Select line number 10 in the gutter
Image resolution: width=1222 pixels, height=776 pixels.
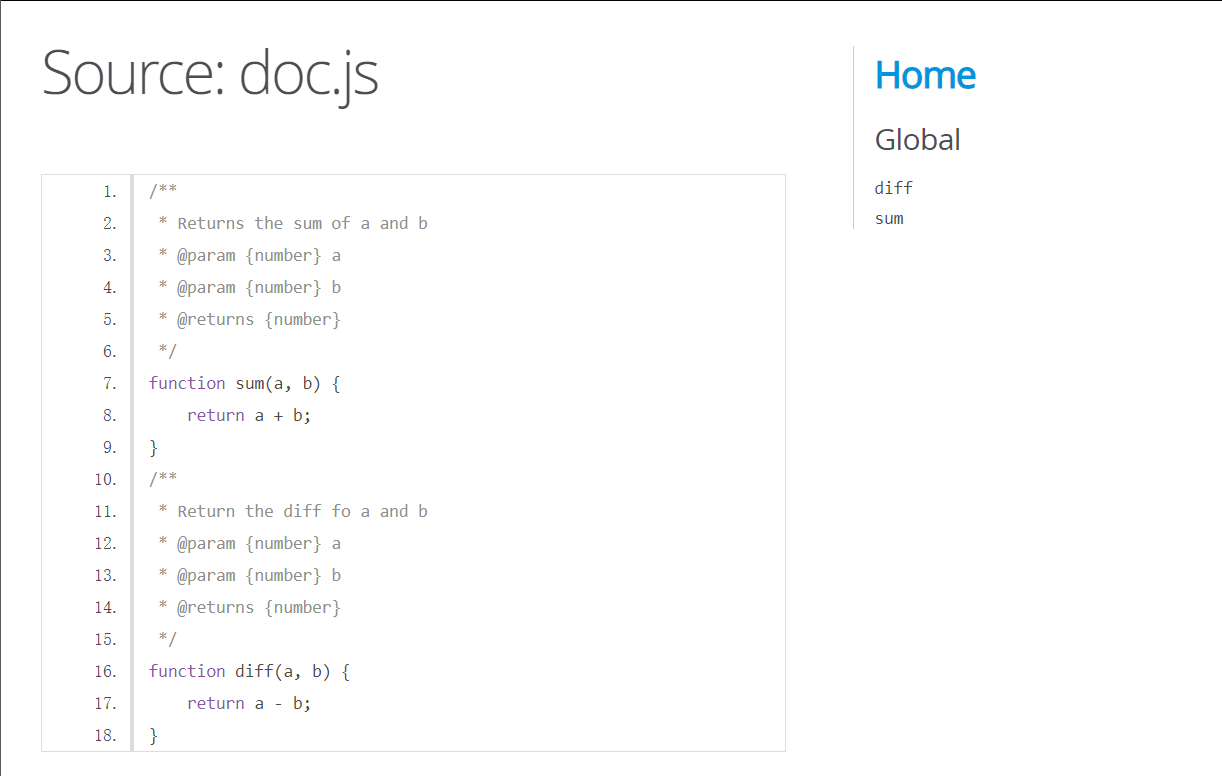105,480
